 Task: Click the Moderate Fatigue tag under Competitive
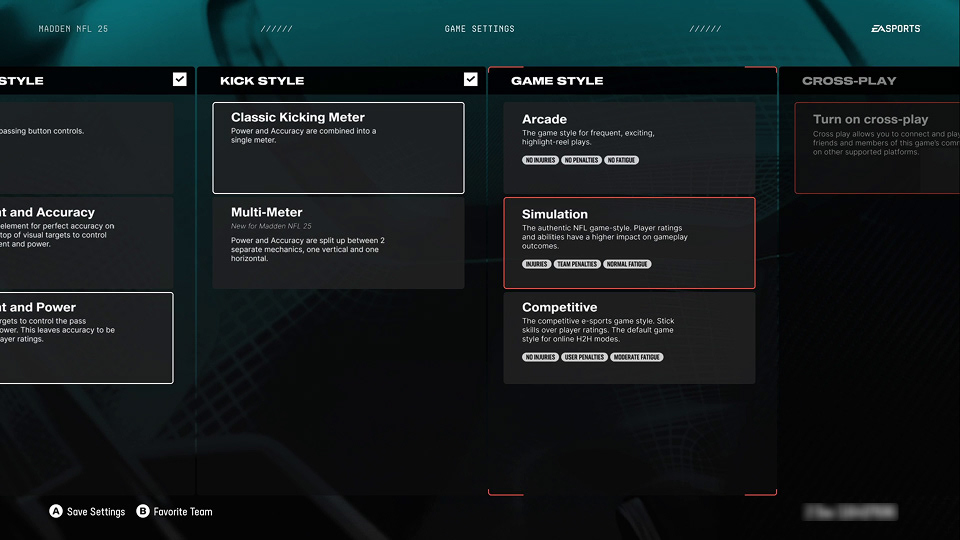pos(637,357)
